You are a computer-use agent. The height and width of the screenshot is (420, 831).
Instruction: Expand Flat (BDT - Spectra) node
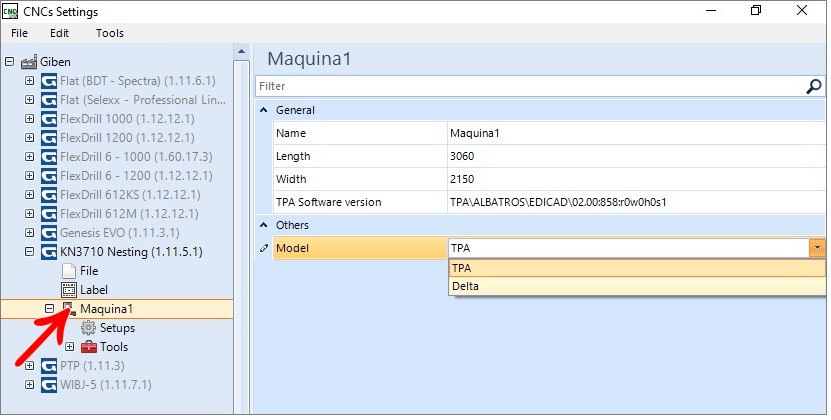click(x=30, y=81)
